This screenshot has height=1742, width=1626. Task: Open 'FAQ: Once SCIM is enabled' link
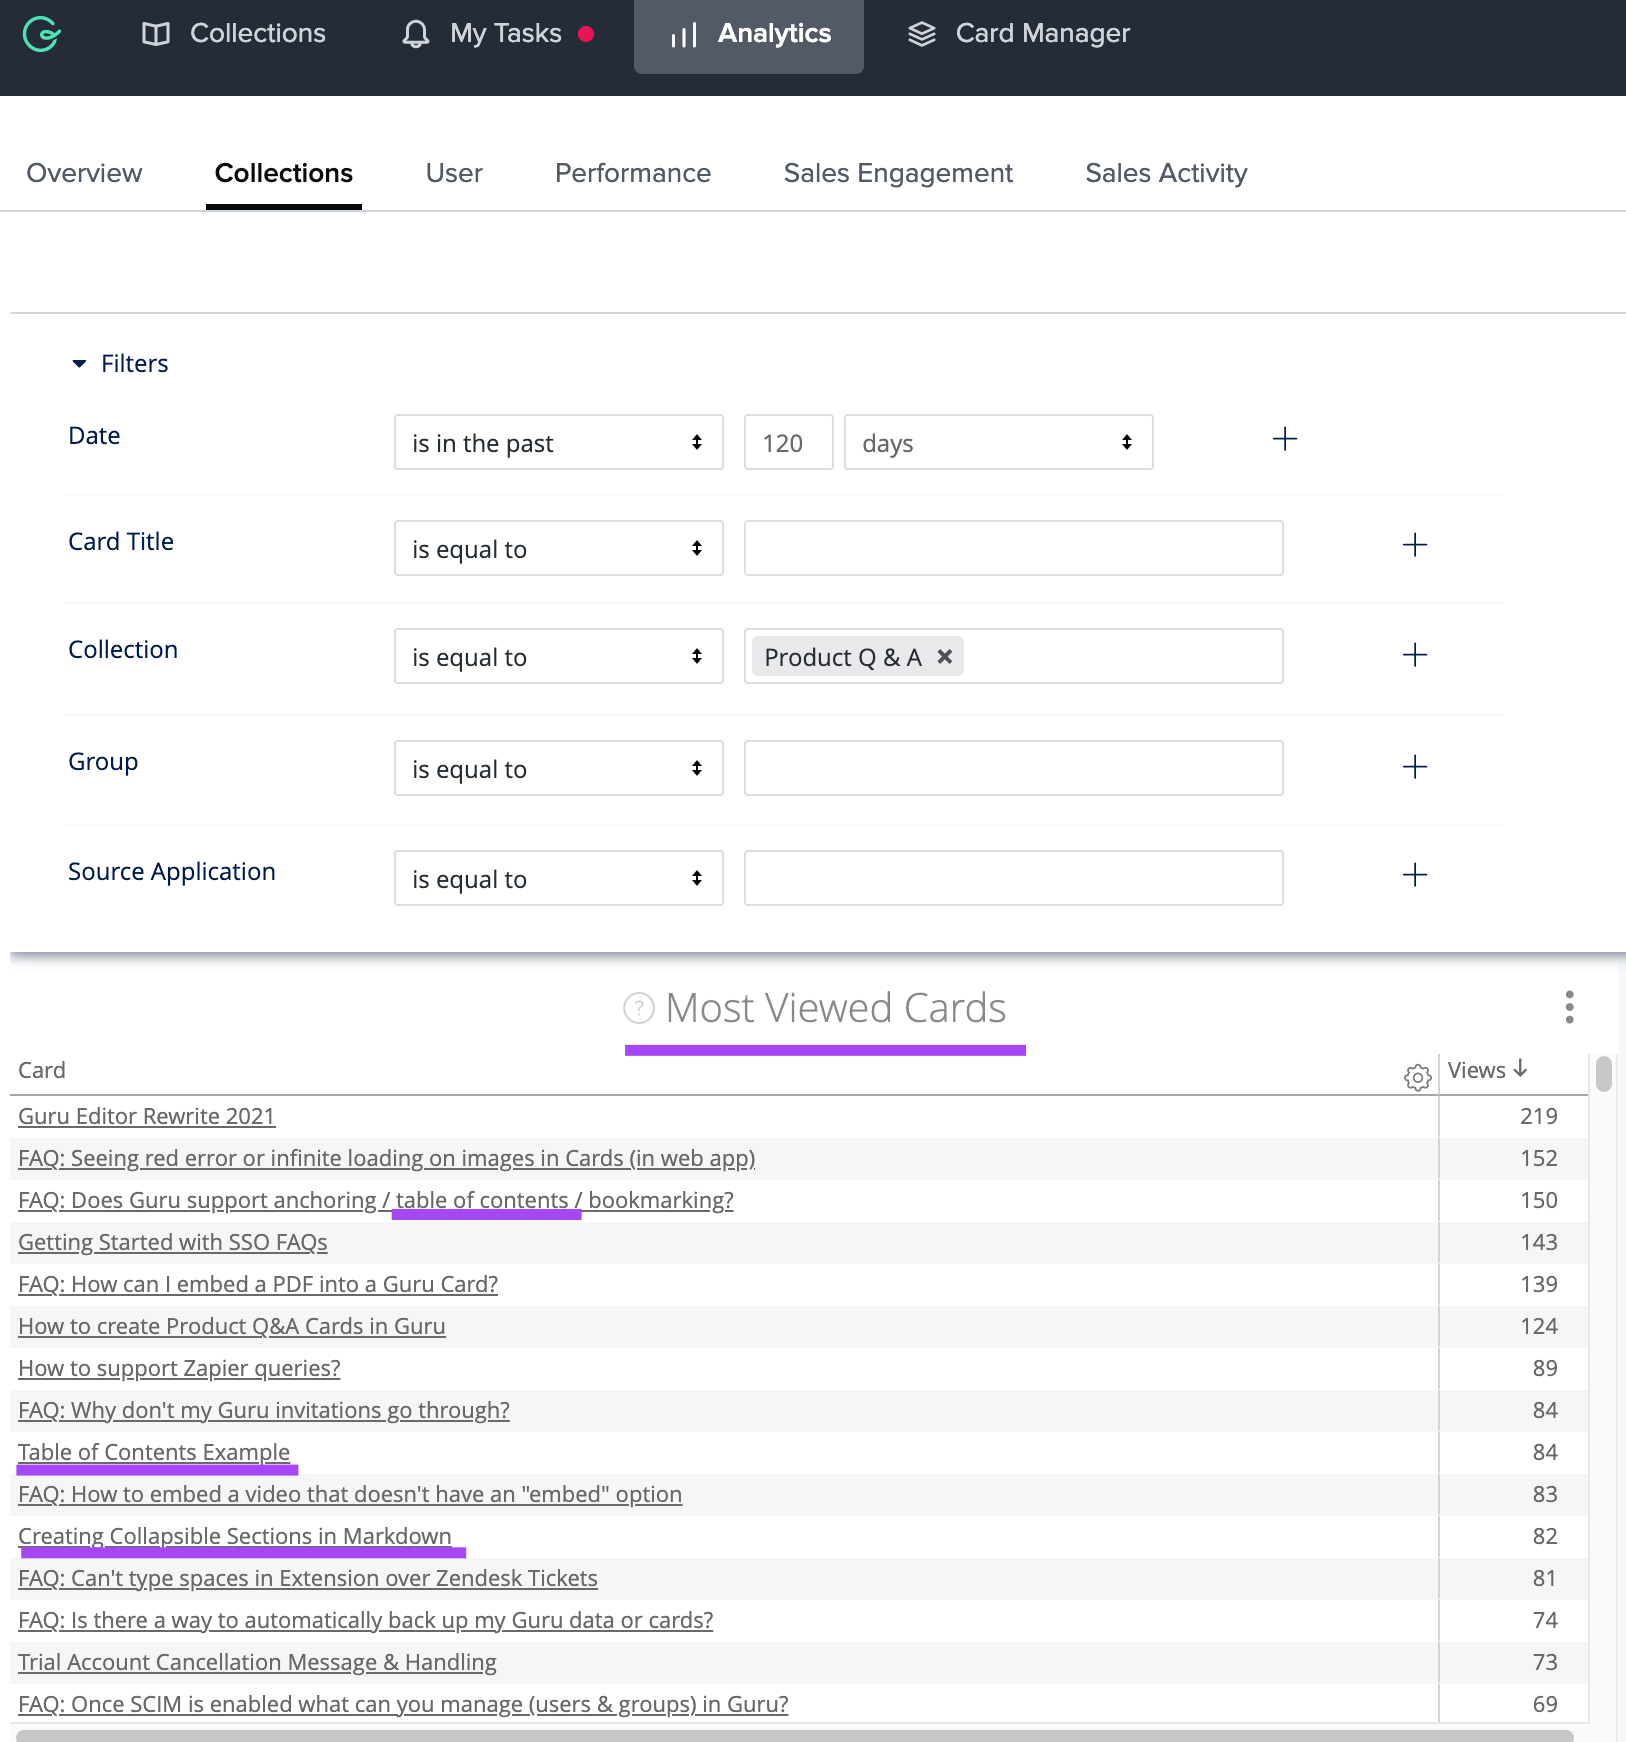[x=403, y=1704]
